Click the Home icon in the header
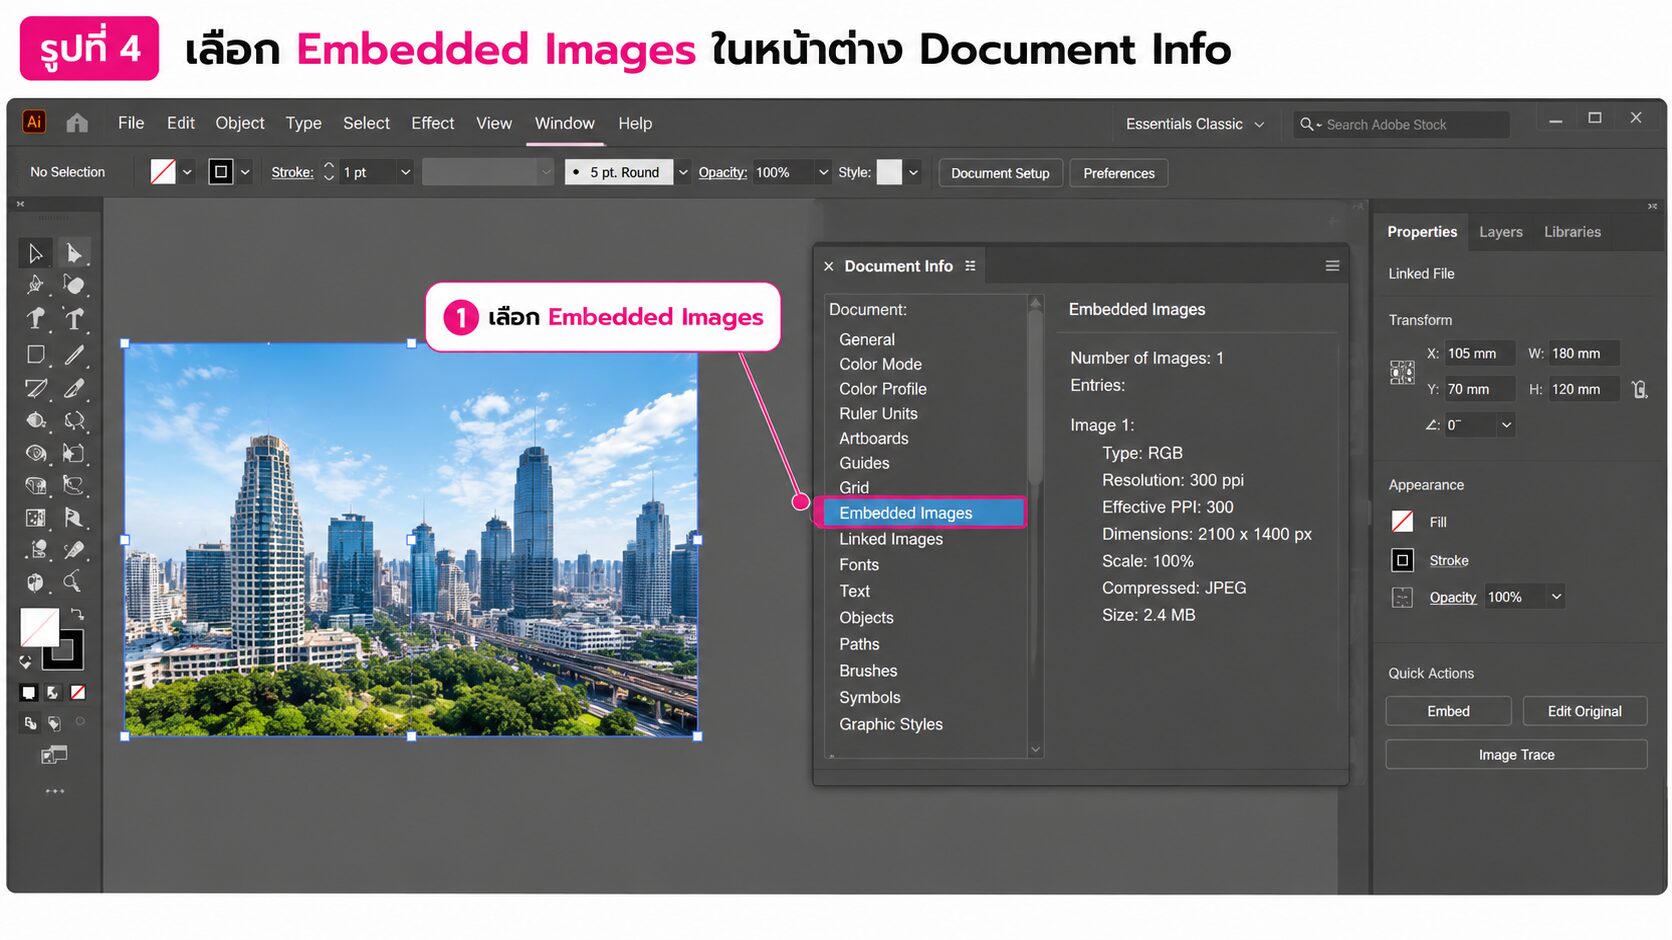 coord(77,123)
